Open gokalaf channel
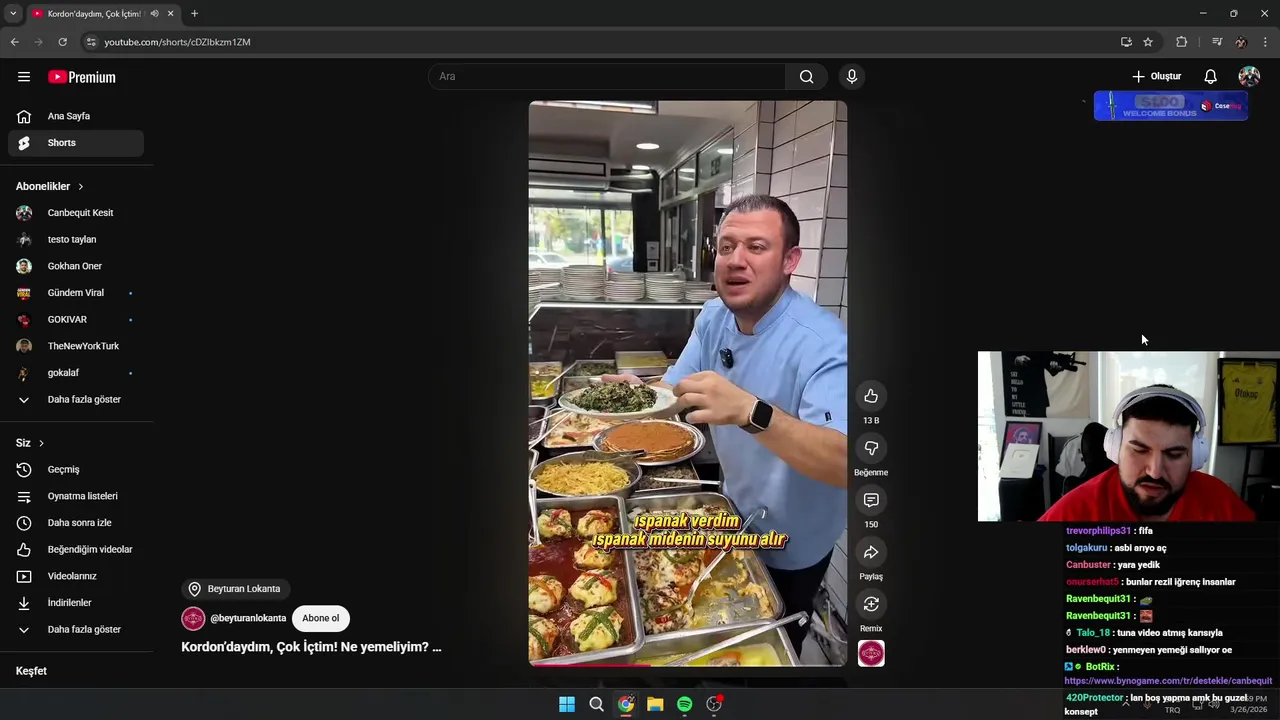Screen dimensions: 1280x720 point(76,373)
